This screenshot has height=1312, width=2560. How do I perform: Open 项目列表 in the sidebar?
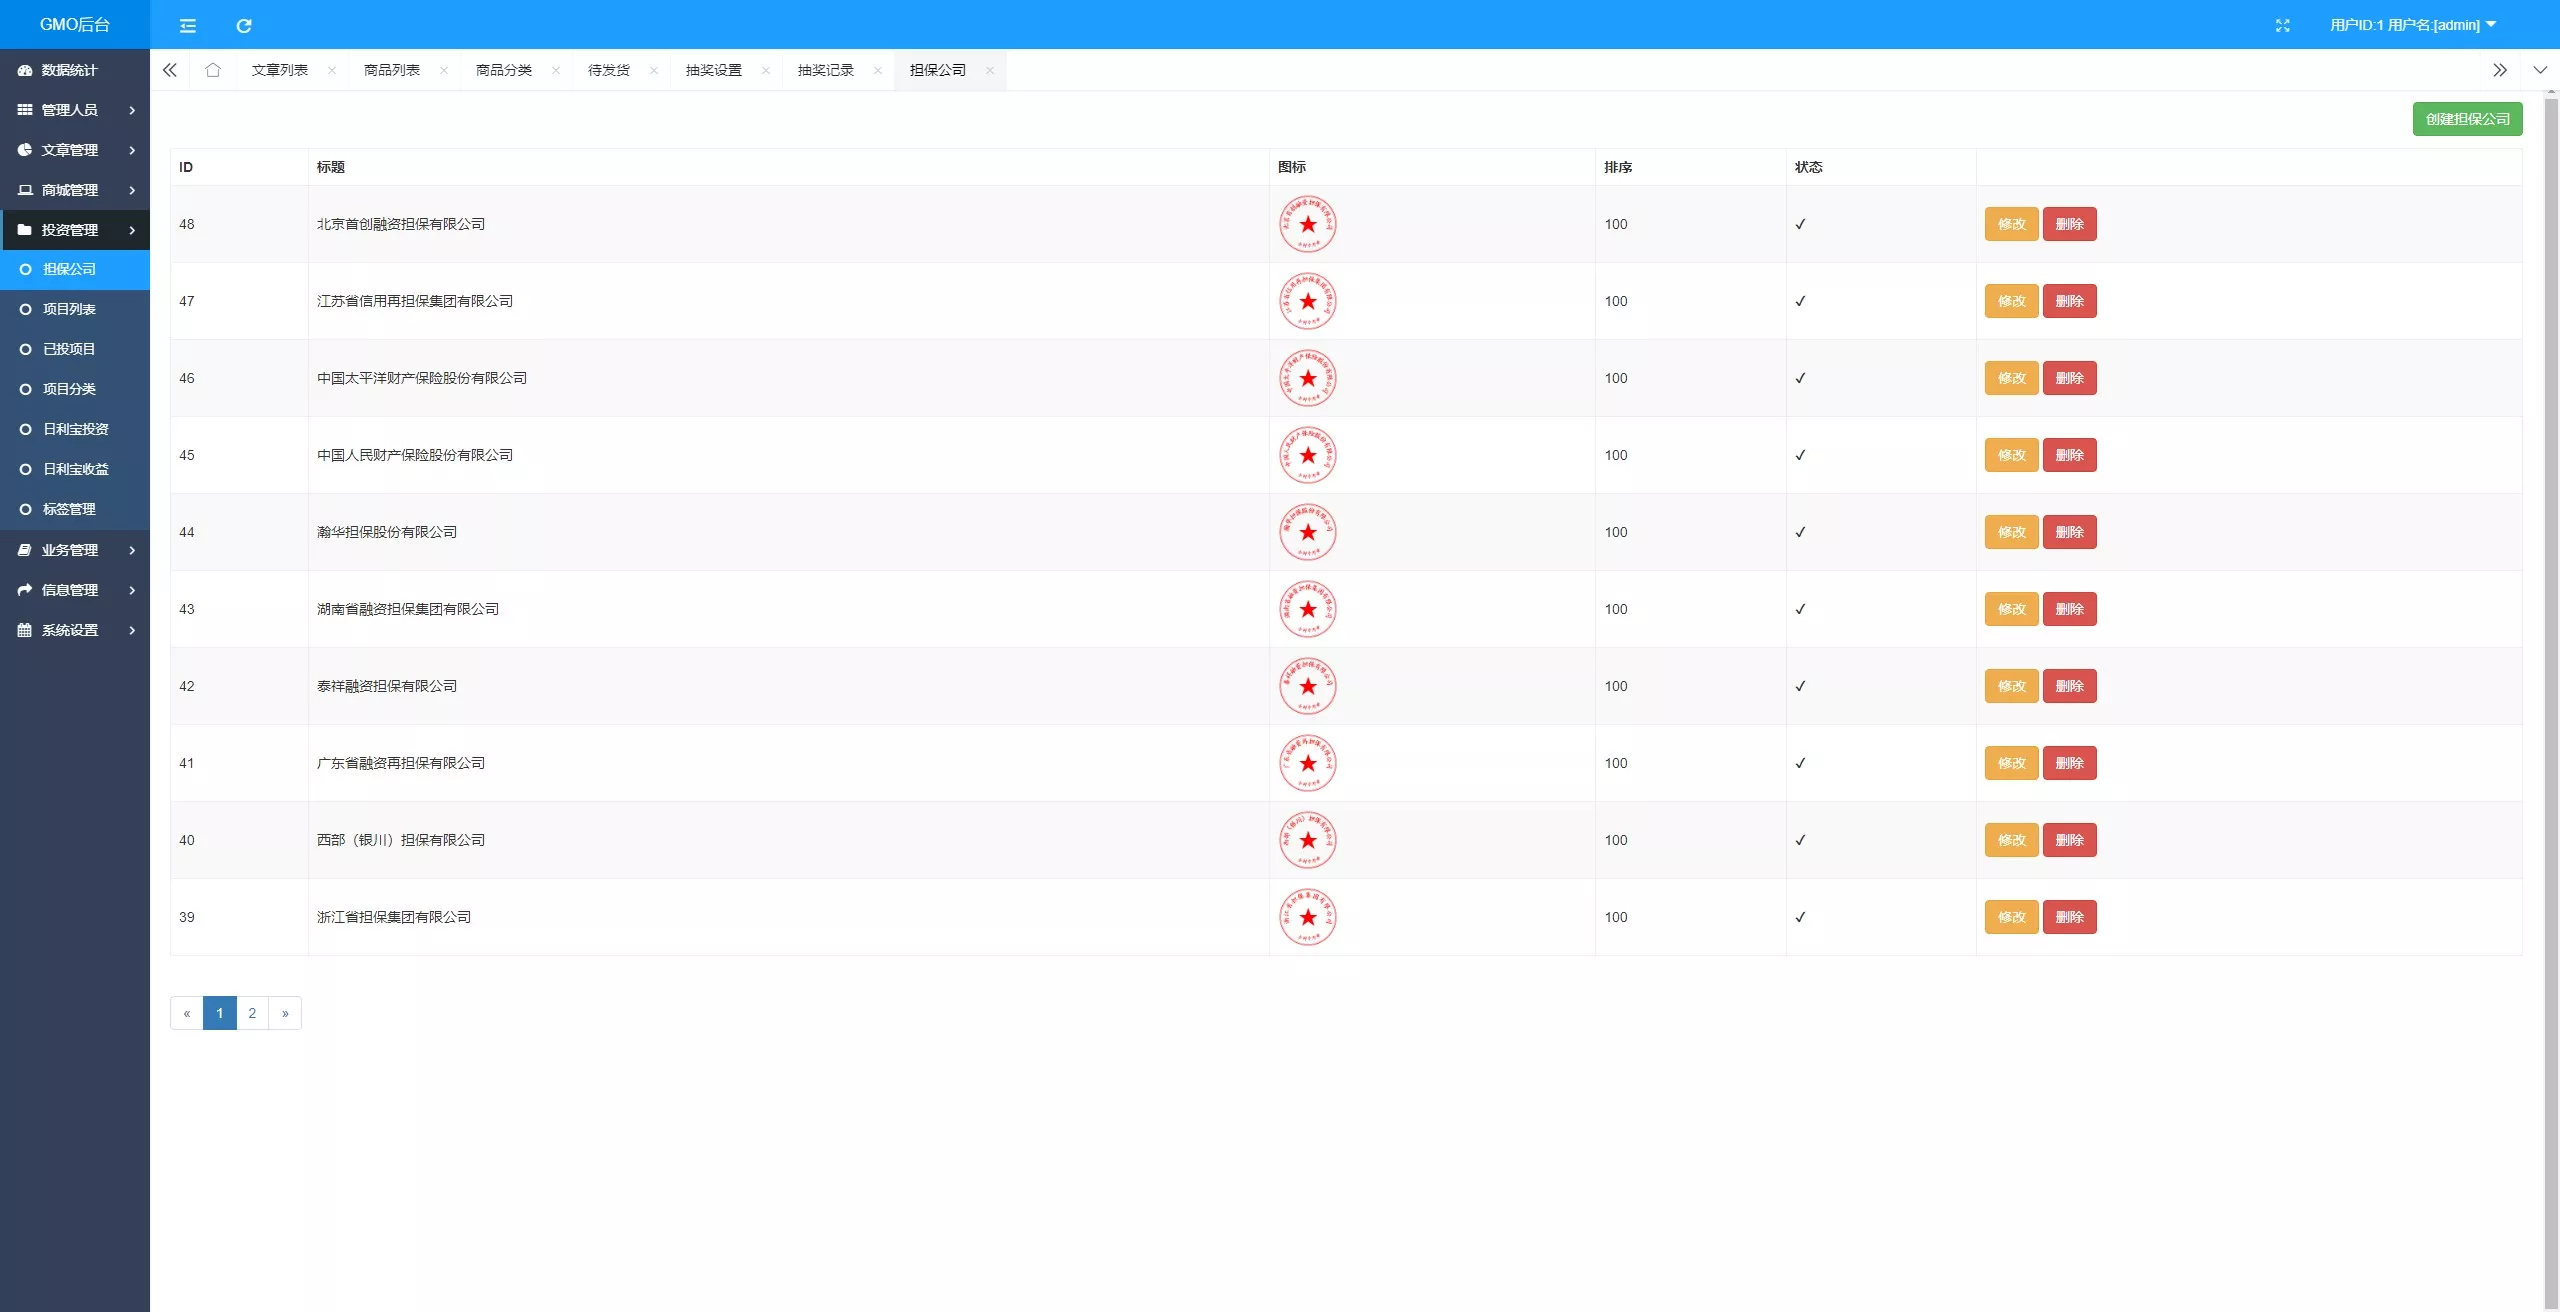(x=75, y=309)
